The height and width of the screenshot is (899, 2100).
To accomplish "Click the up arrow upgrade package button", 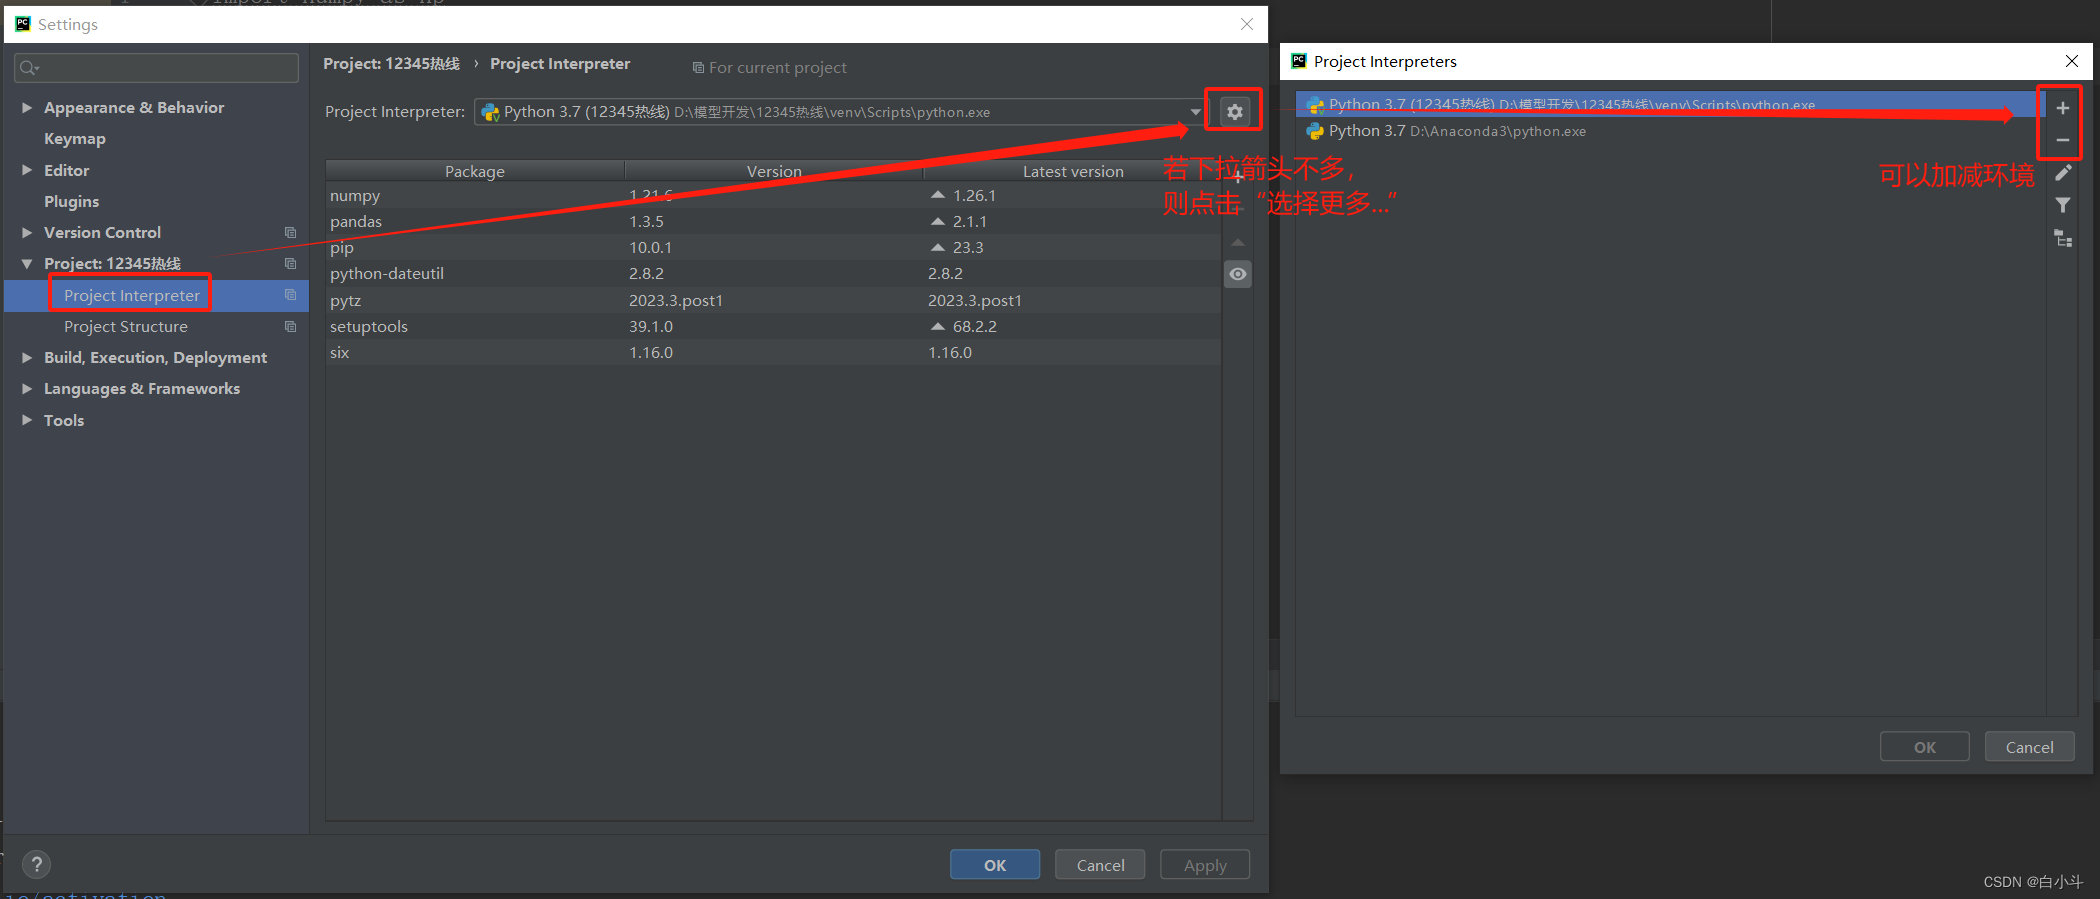I will click(1238, 243).
